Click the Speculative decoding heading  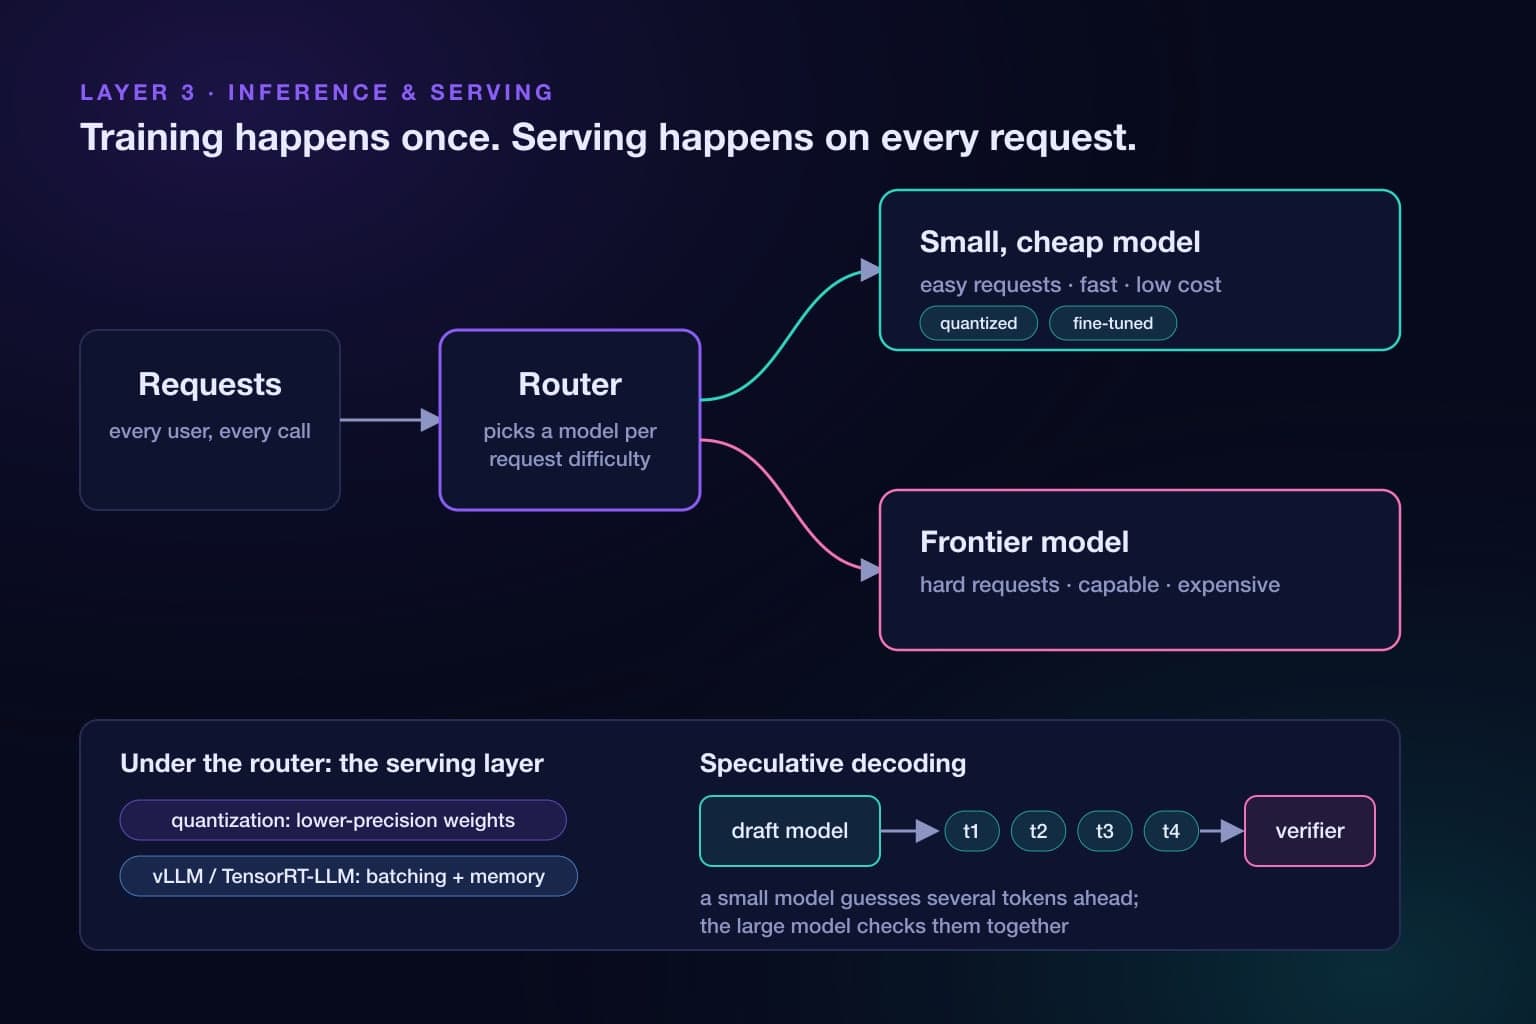click(833, 763)
